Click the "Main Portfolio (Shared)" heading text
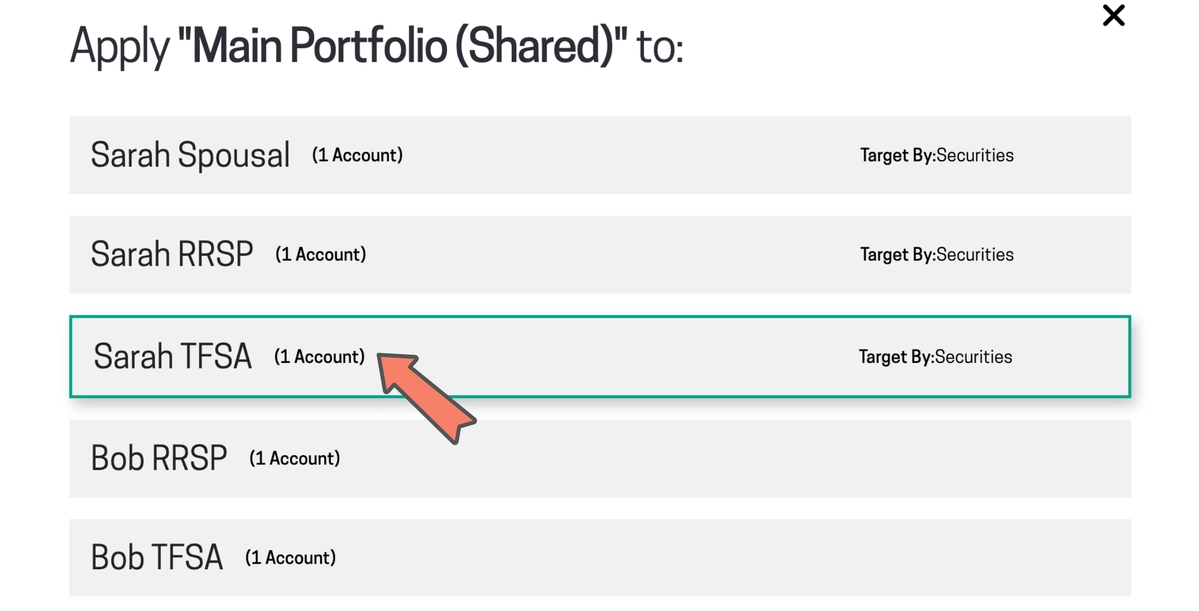The height and width of the screenshot is (611, 1199). (402, 46)
